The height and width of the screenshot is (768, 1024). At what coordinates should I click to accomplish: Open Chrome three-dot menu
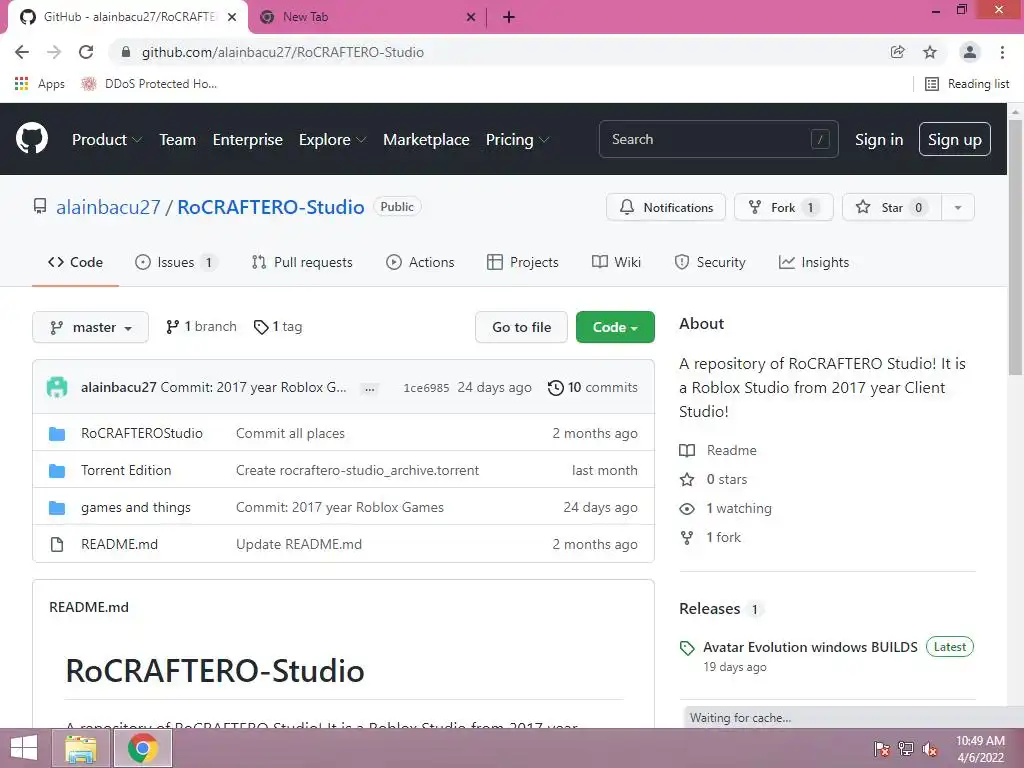click(1002, 52)
